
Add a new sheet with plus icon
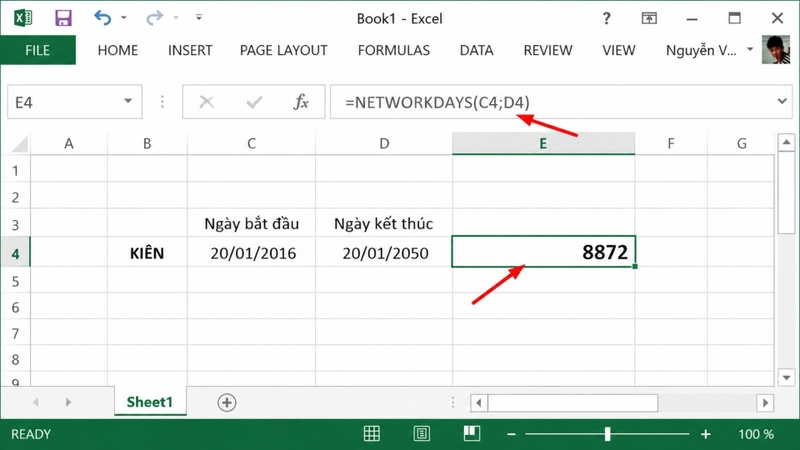(x=227, y=403)
